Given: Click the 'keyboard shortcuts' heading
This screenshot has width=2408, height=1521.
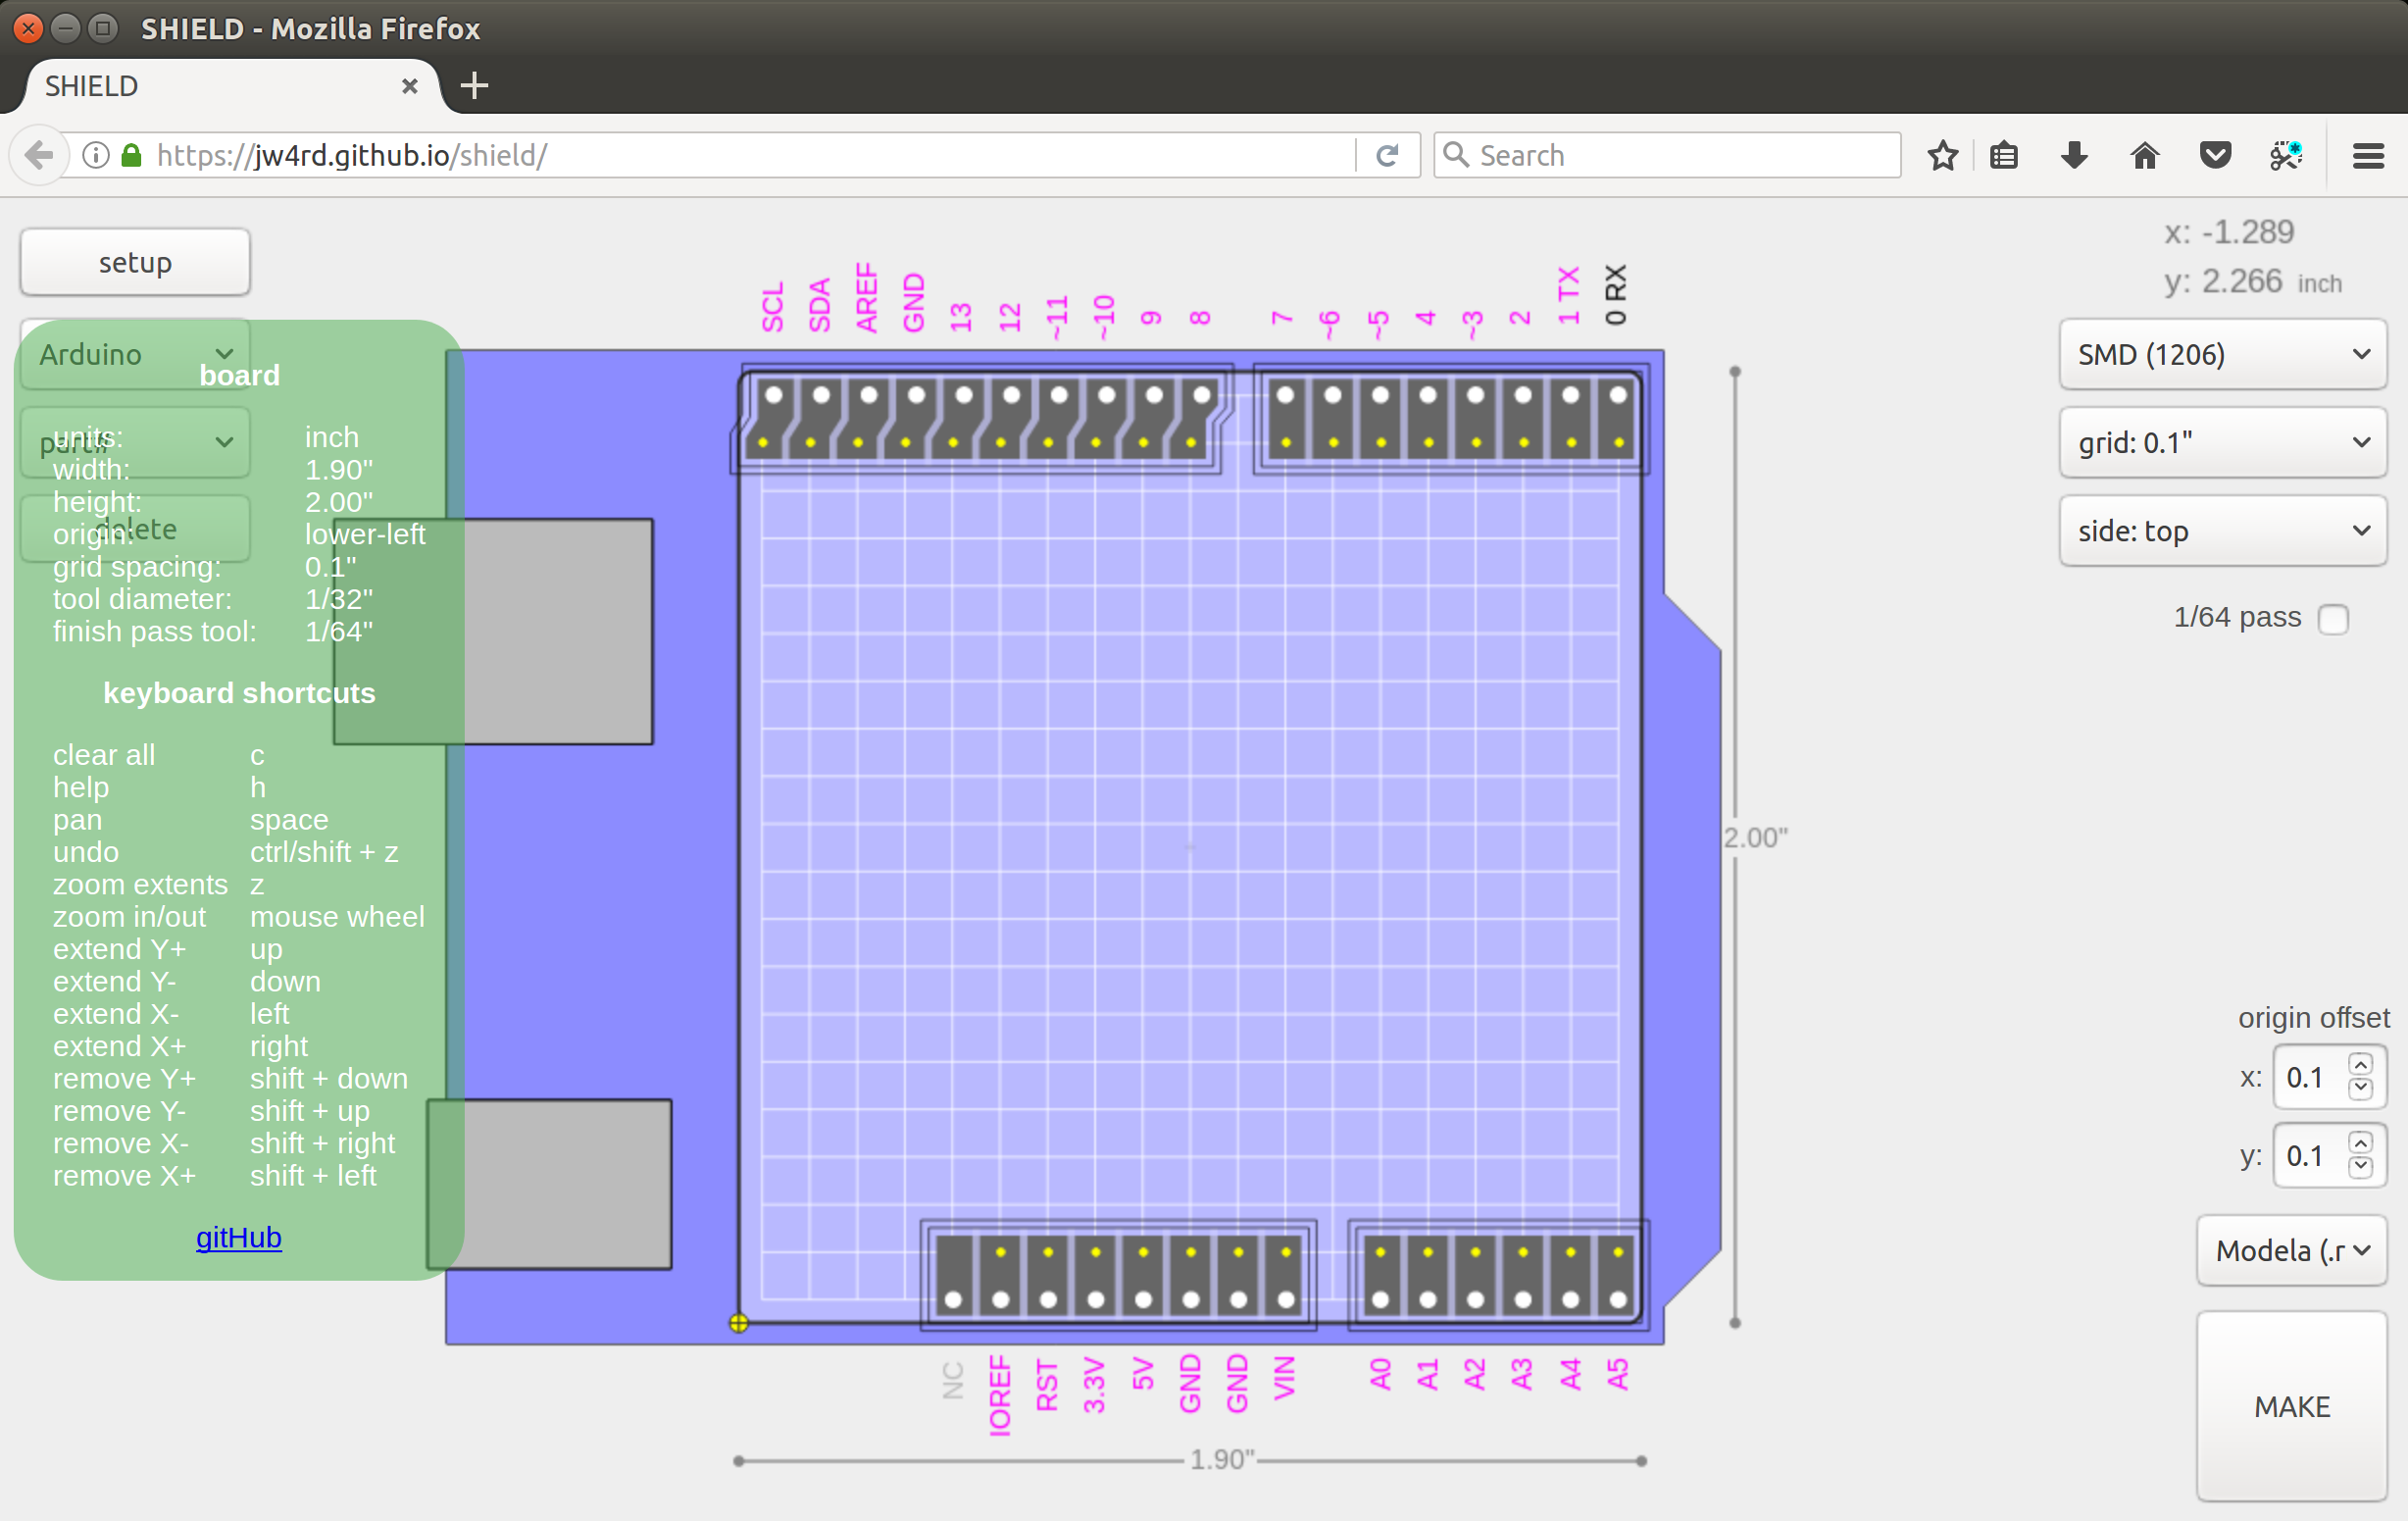Looking at the screenshot, I should coord(239,693).
